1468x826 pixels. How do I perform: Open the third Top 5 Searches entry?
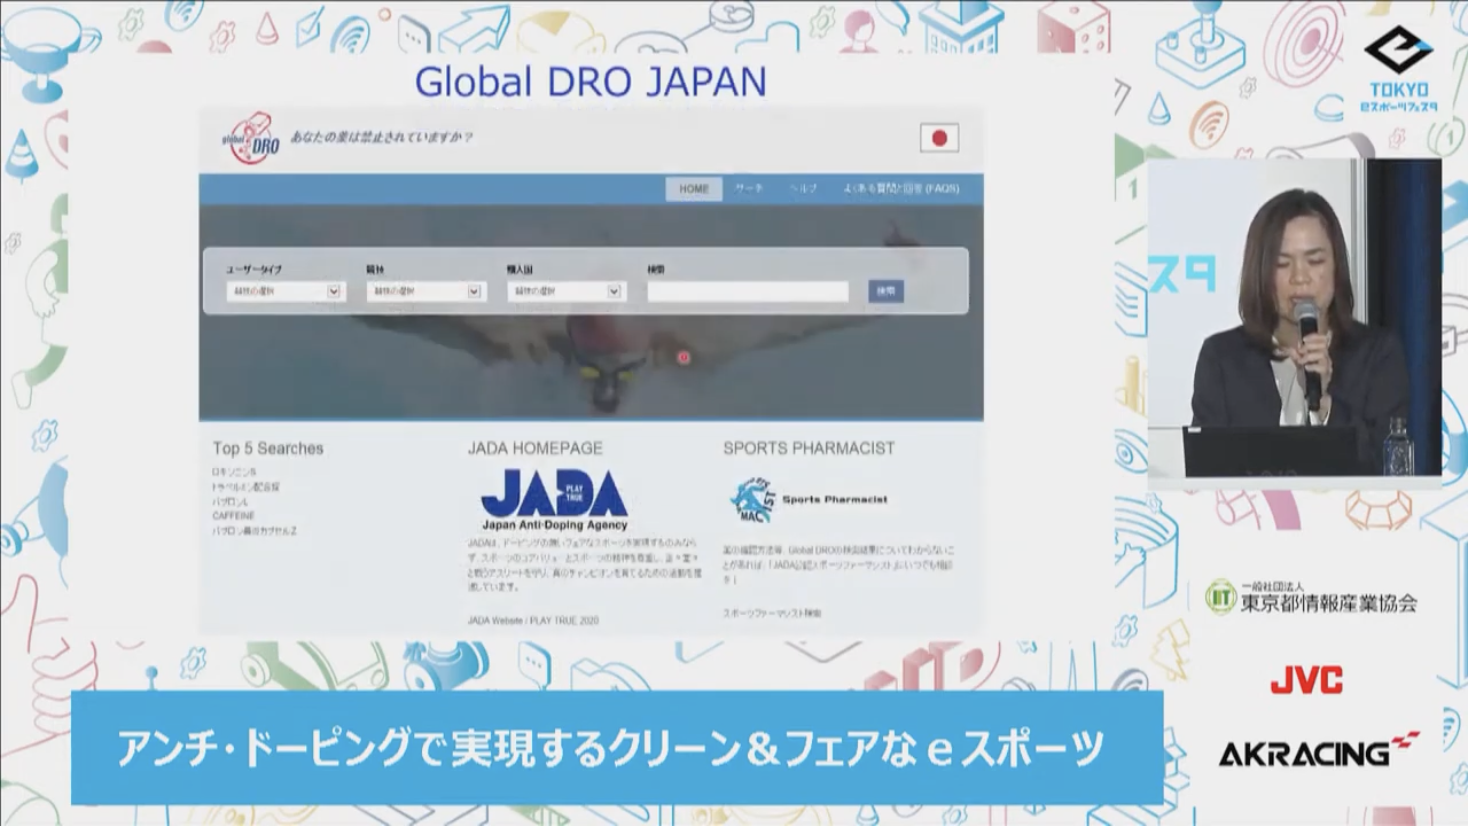pos(229,502)
